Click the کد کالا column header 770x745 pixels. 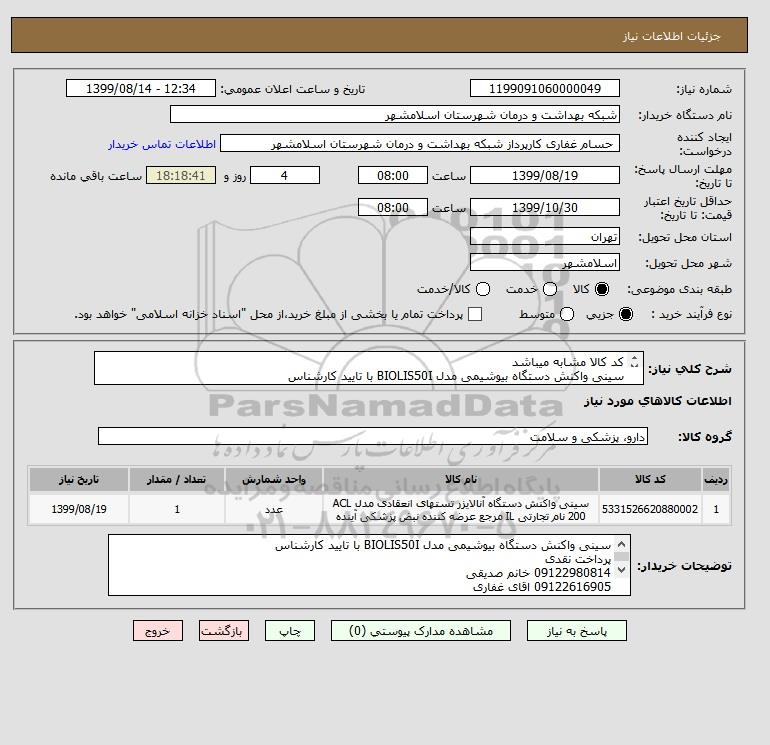click(x=650, y=479)
